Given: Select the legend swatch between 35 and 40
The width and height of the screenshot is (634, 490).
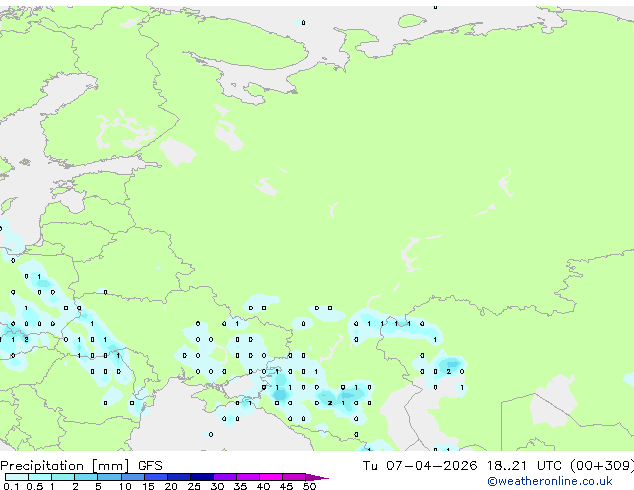Looking at the screenshot, I should (x=248, y=477).
